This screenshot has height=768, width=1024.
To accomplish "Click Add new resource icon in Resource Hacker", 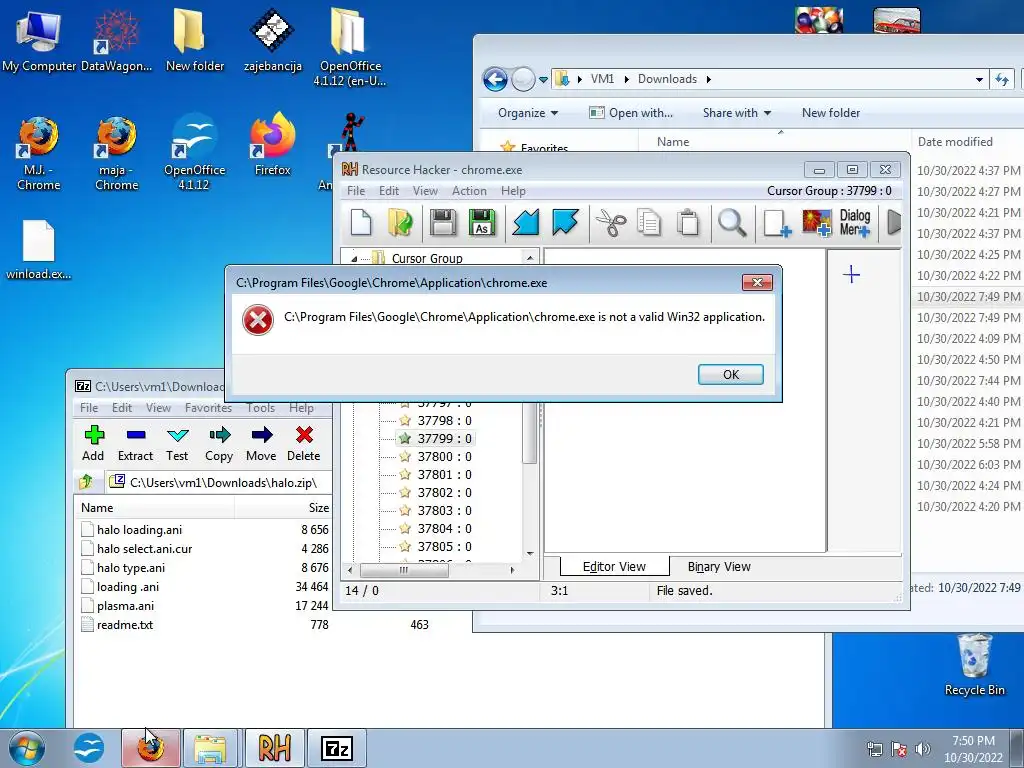I will (776, 222).
